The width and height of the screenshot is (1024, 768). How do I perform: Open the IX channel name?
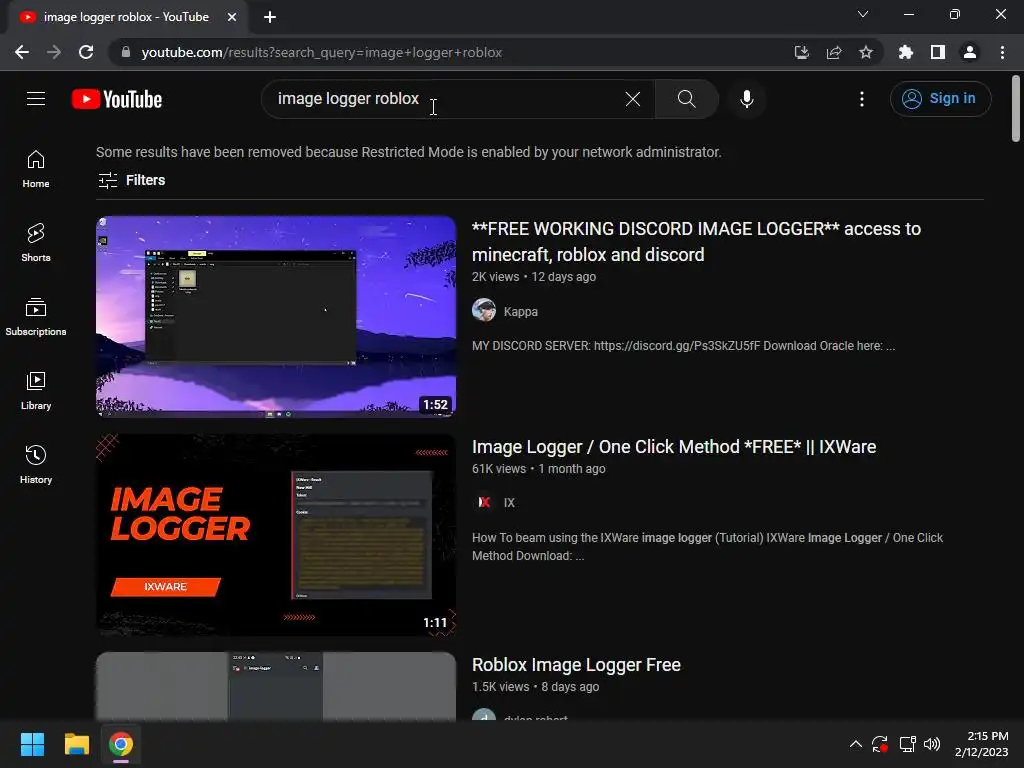click(509, 502)
